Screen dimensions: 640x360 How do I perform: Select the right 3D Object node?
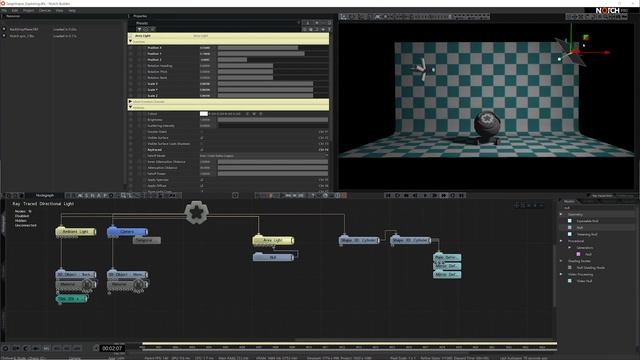point(127,275)
